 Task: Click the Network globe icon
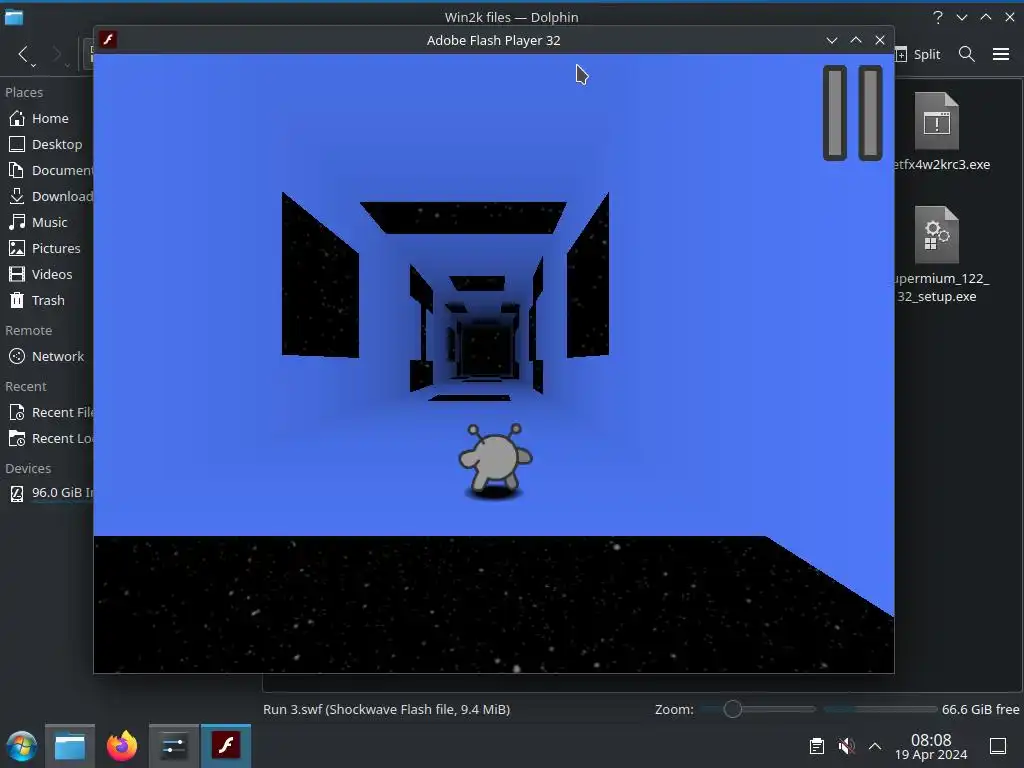pos(17,357)
